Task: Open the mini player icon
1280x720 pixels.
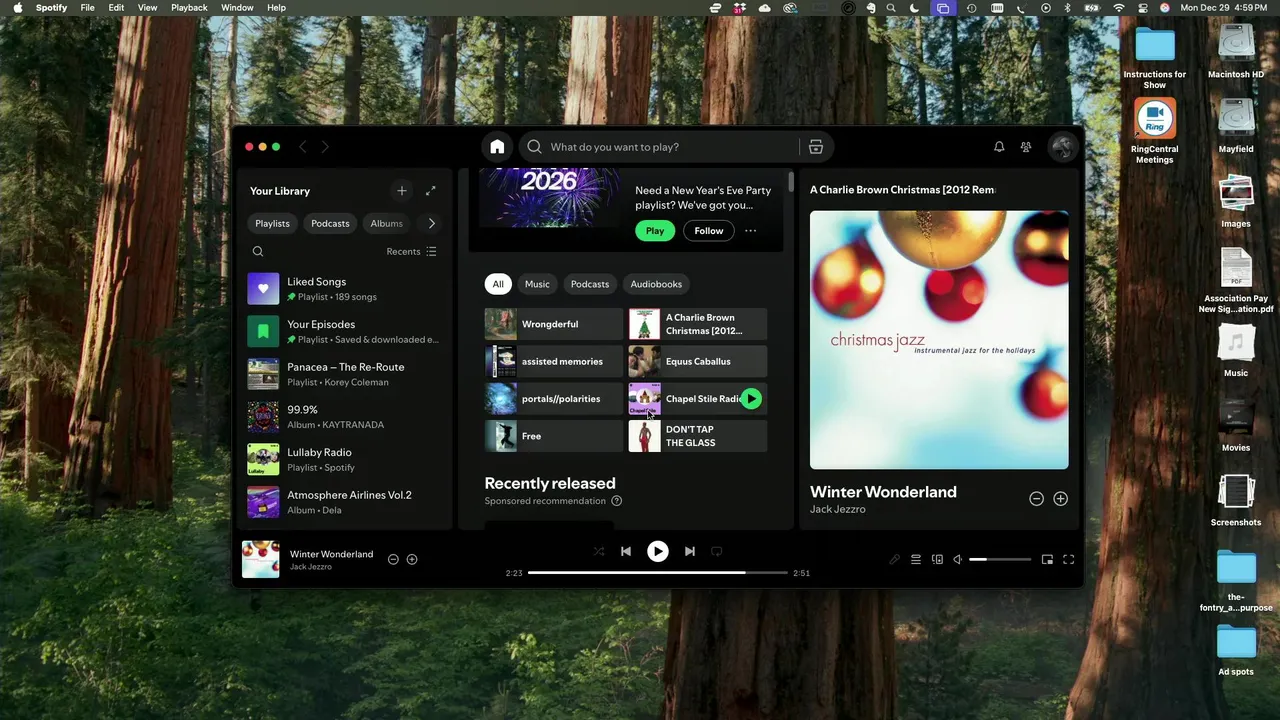Action: (1047, 560)
